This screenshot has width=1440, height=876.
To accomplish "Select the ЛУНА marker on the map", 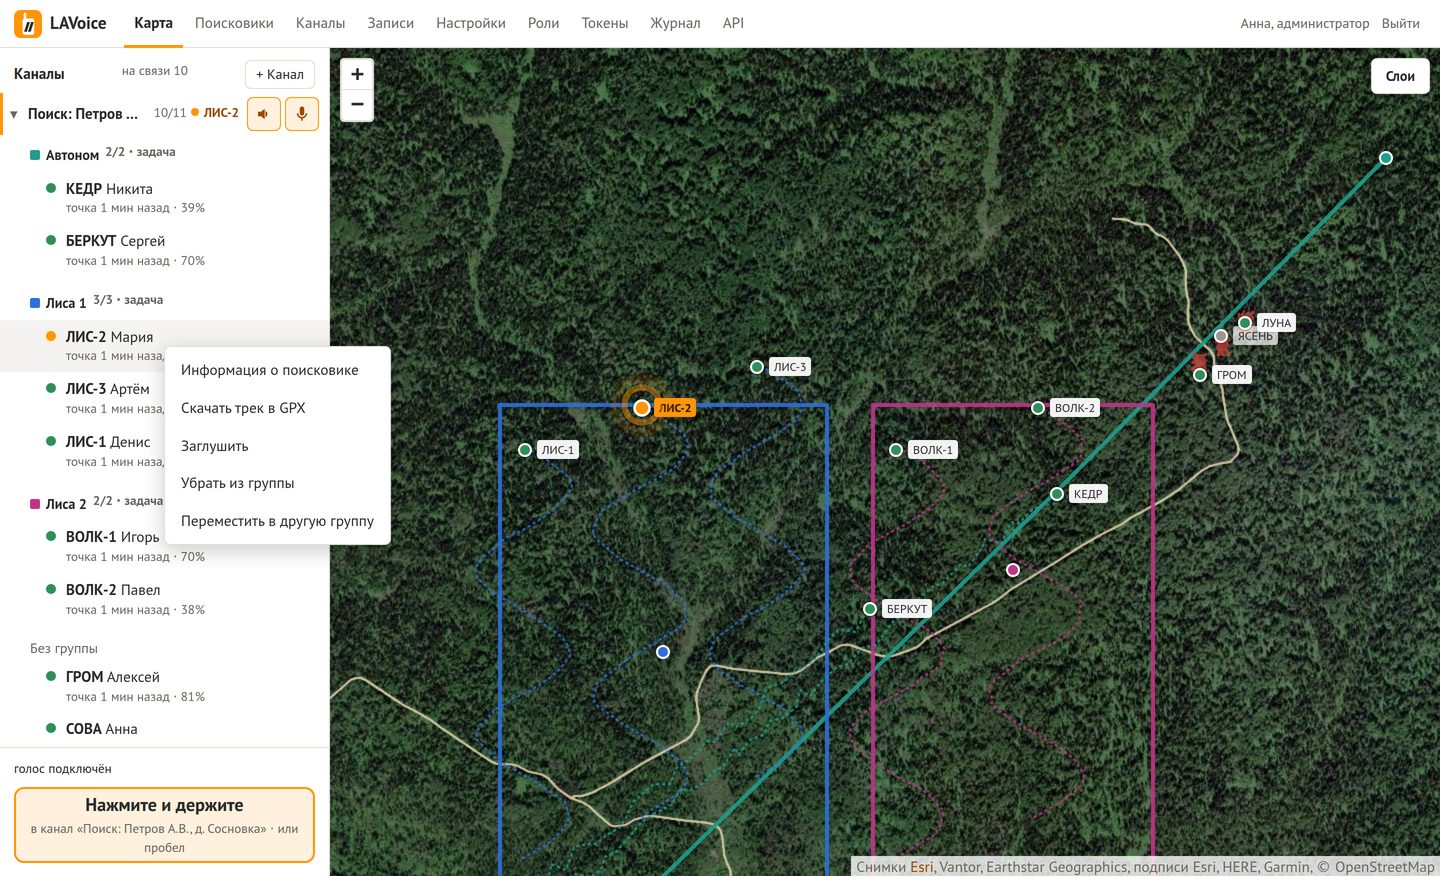I will [1245, 323].
